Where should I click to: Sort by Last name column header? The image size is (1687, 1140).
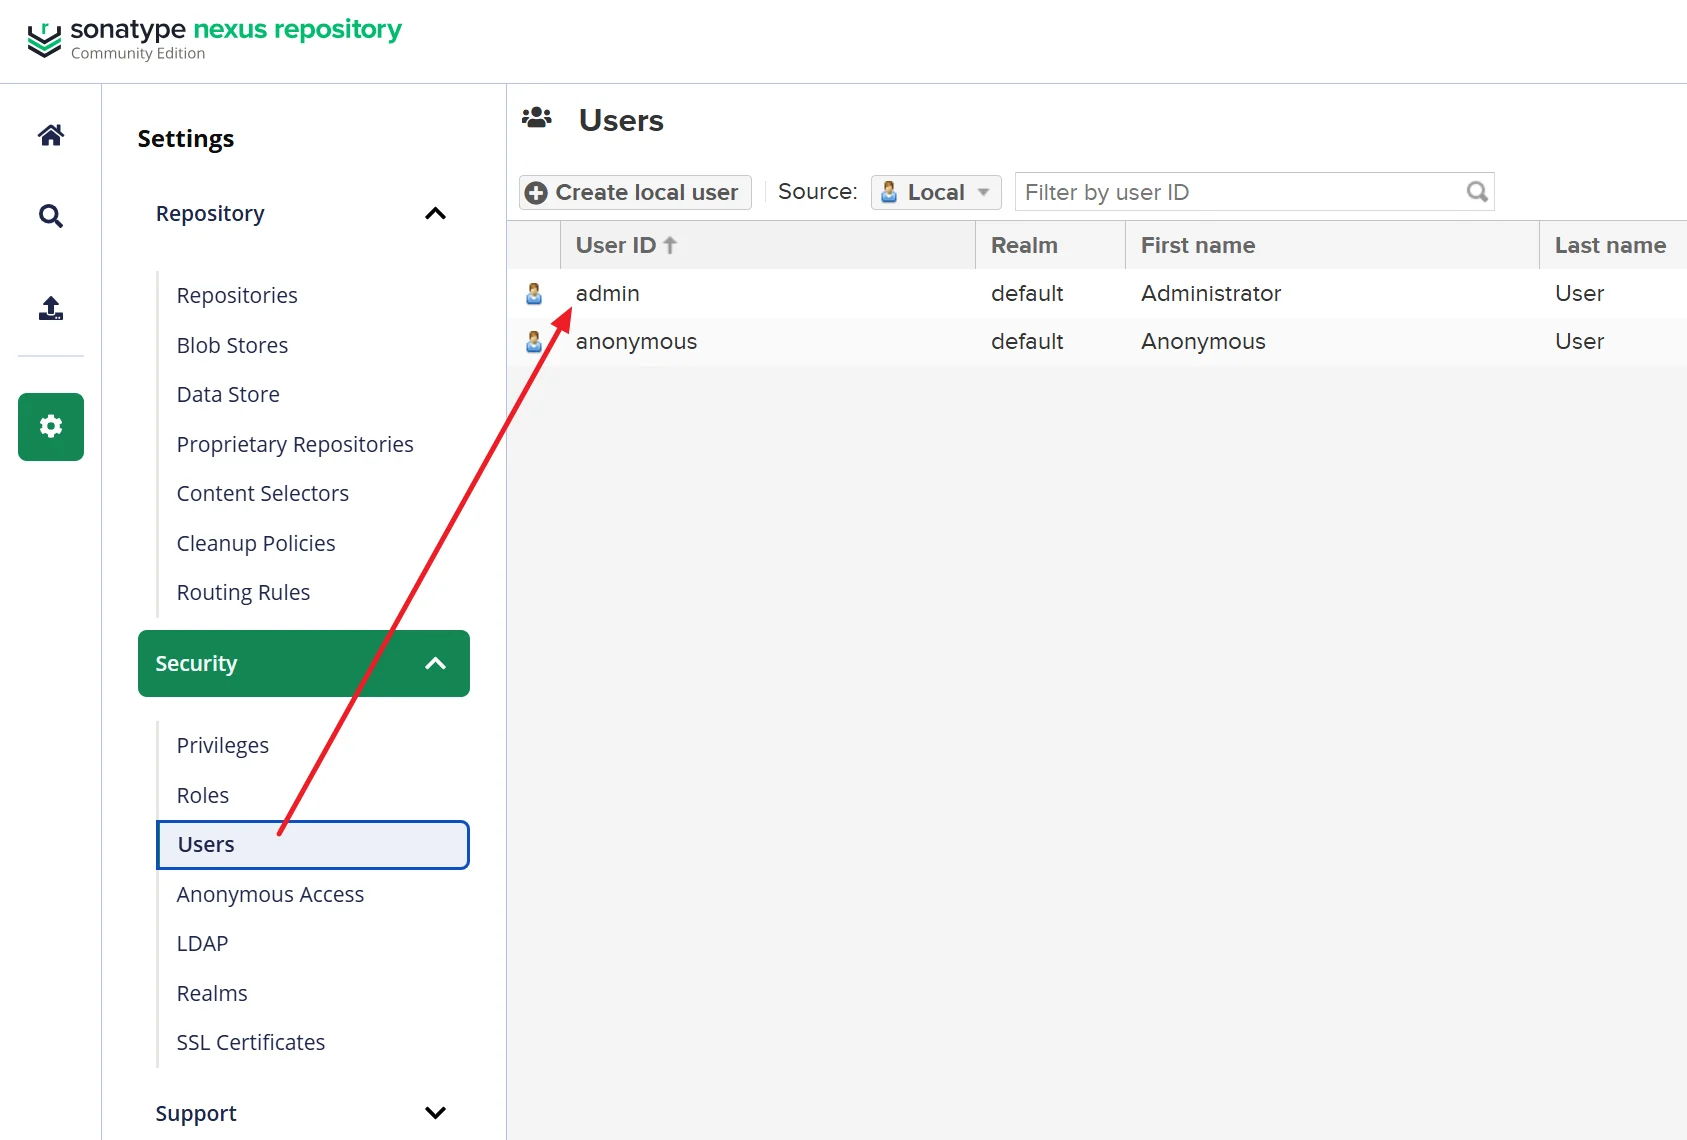1613,245
